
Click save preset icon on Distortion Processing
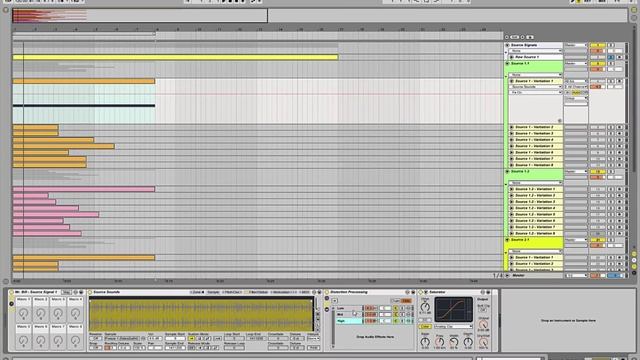tap(412, 292)
